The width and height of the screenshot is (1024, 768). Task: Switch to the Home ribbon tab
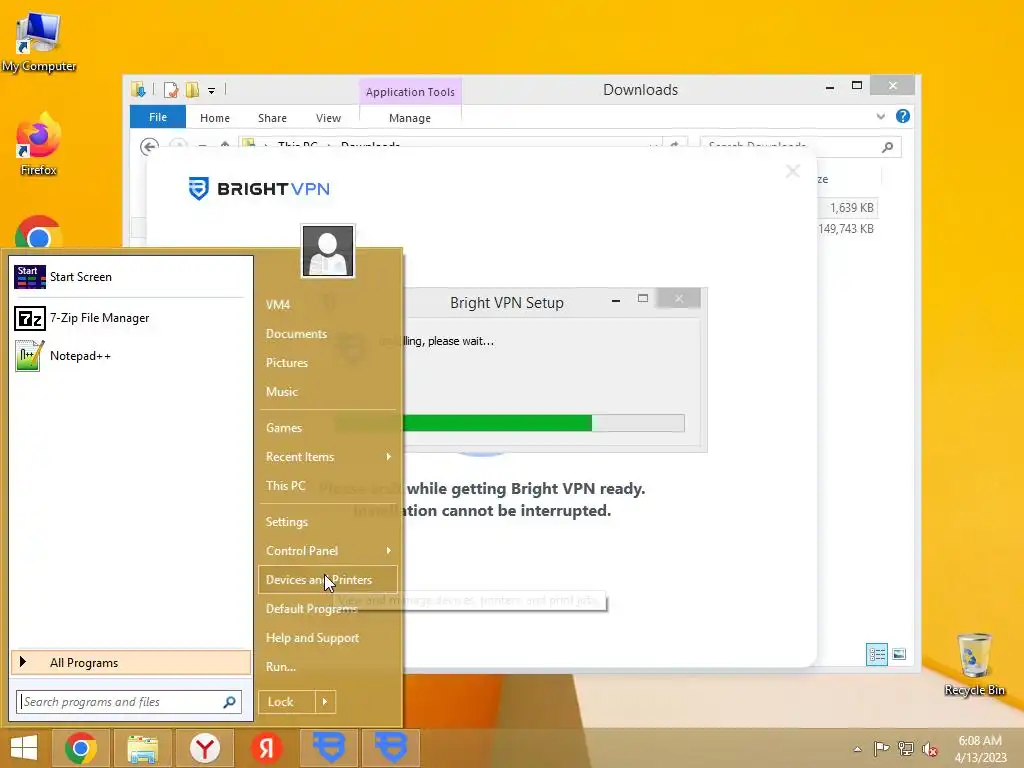[215, 118]
